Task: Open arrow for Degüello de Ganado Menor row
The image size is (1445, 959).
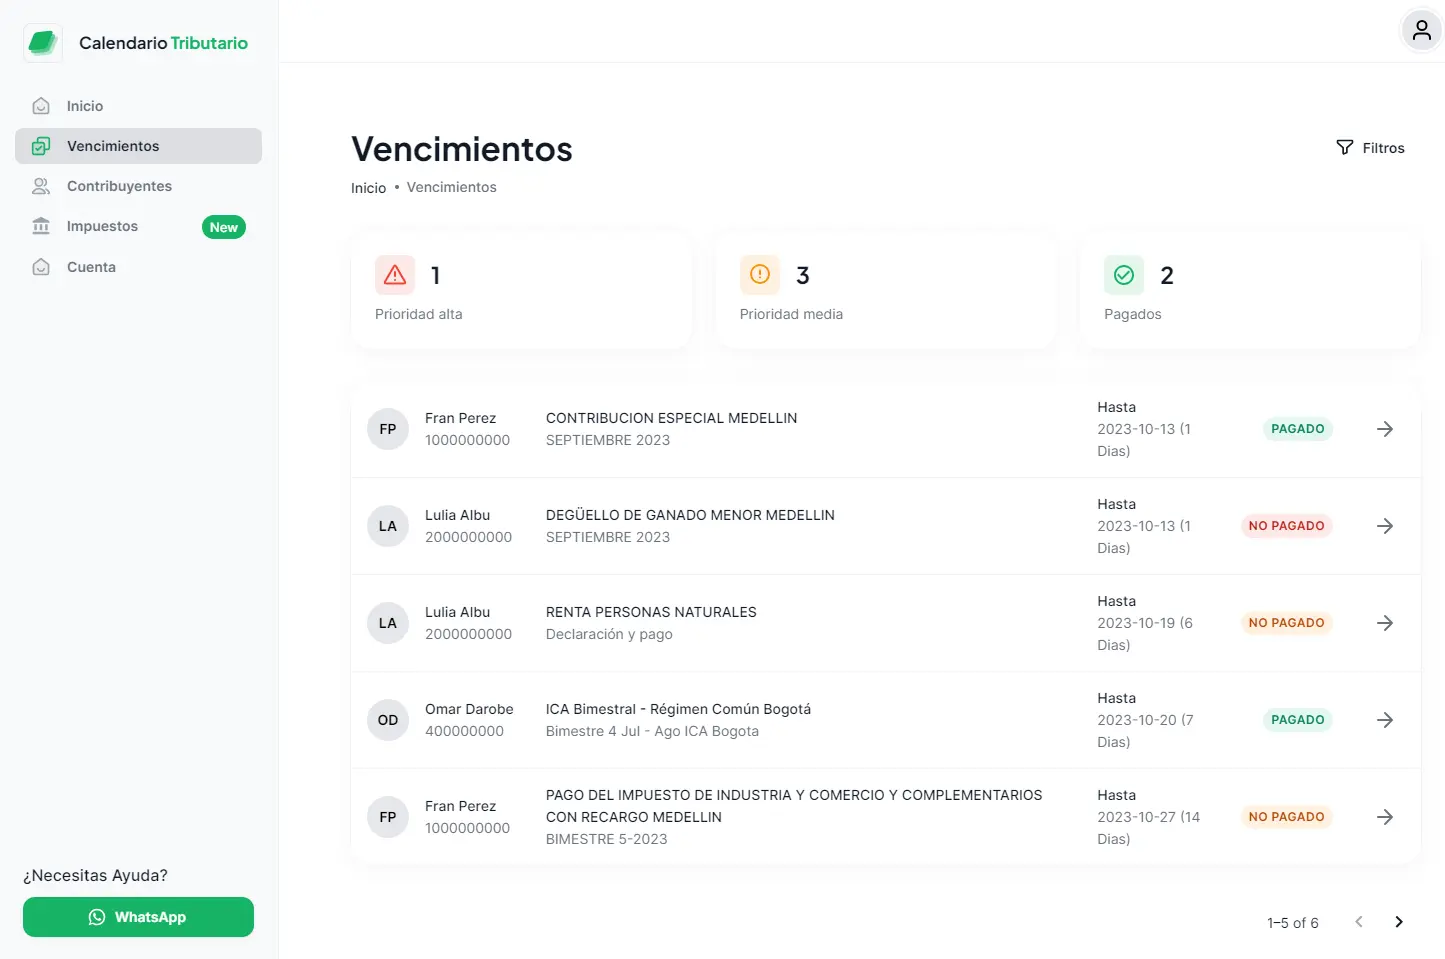Action: click(x=1385, y=526)
